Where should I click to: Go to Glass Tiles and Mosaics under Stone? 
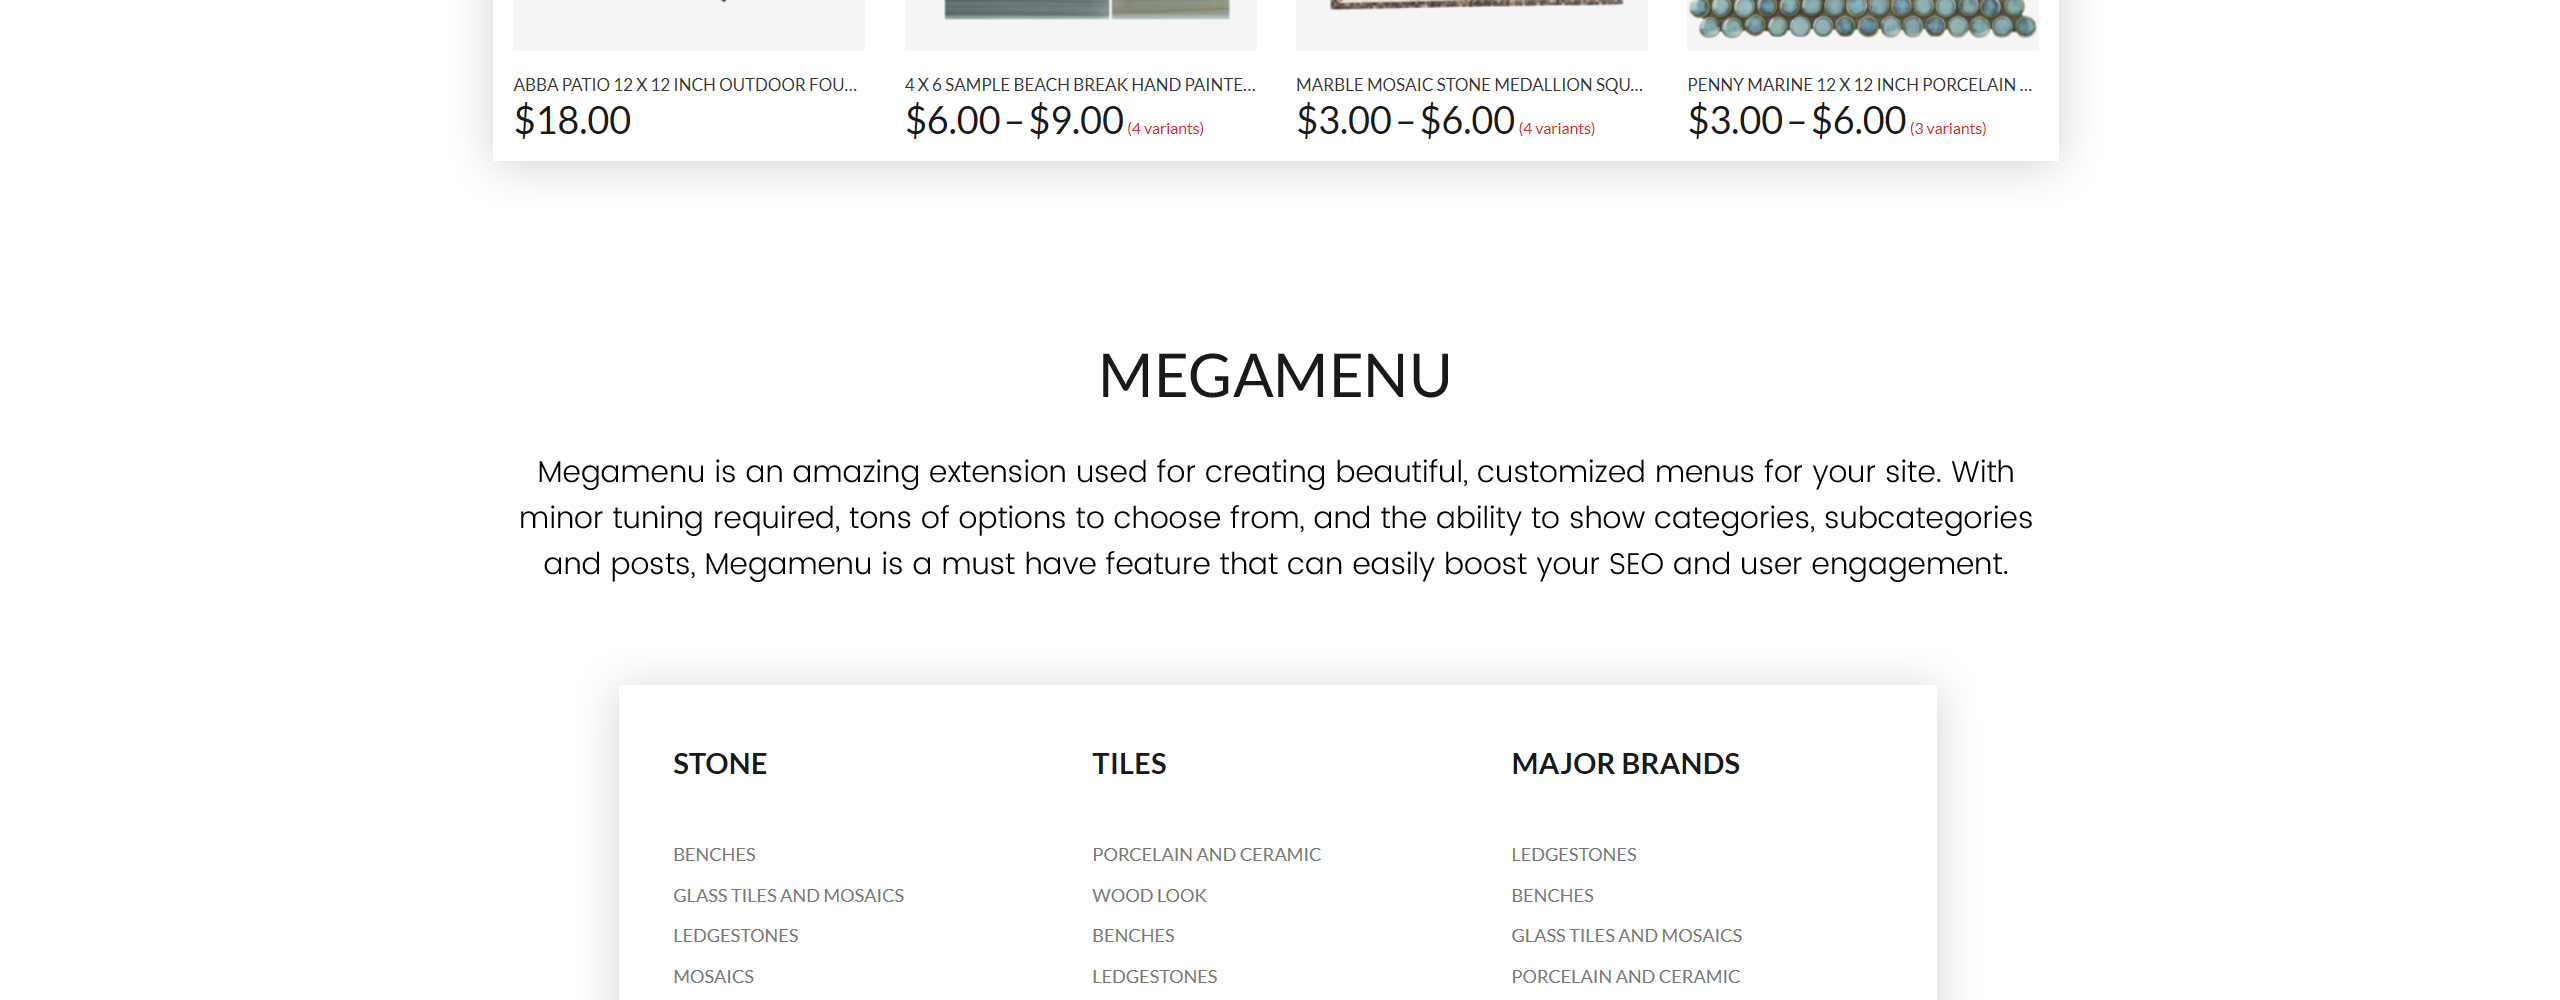[788, 896]
